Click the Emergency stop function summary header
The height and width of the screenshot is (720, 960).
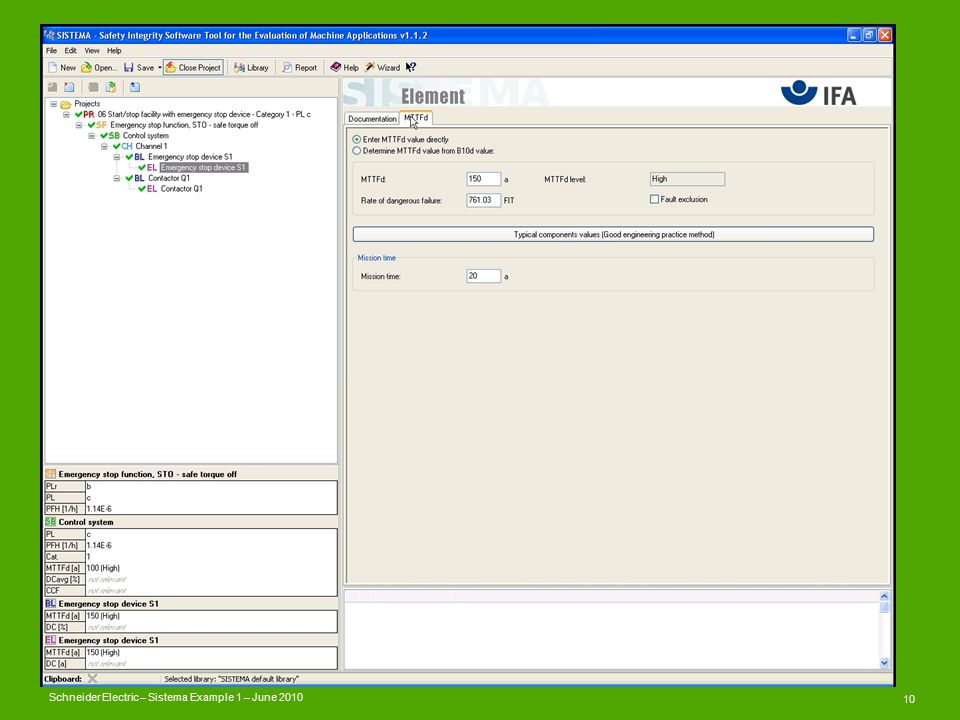pos(148,474)
